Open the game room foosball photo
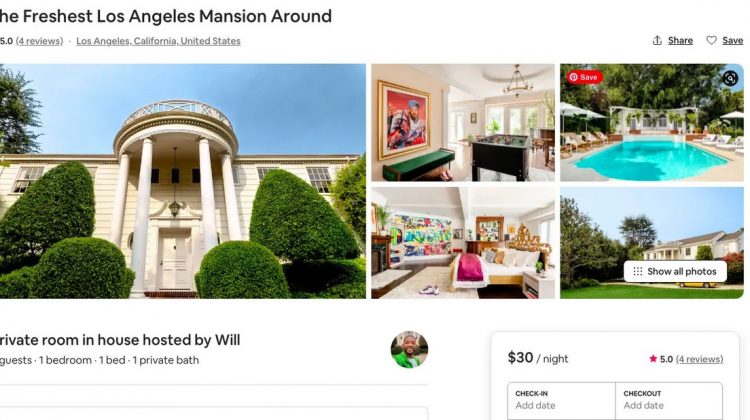 (463, 122)
